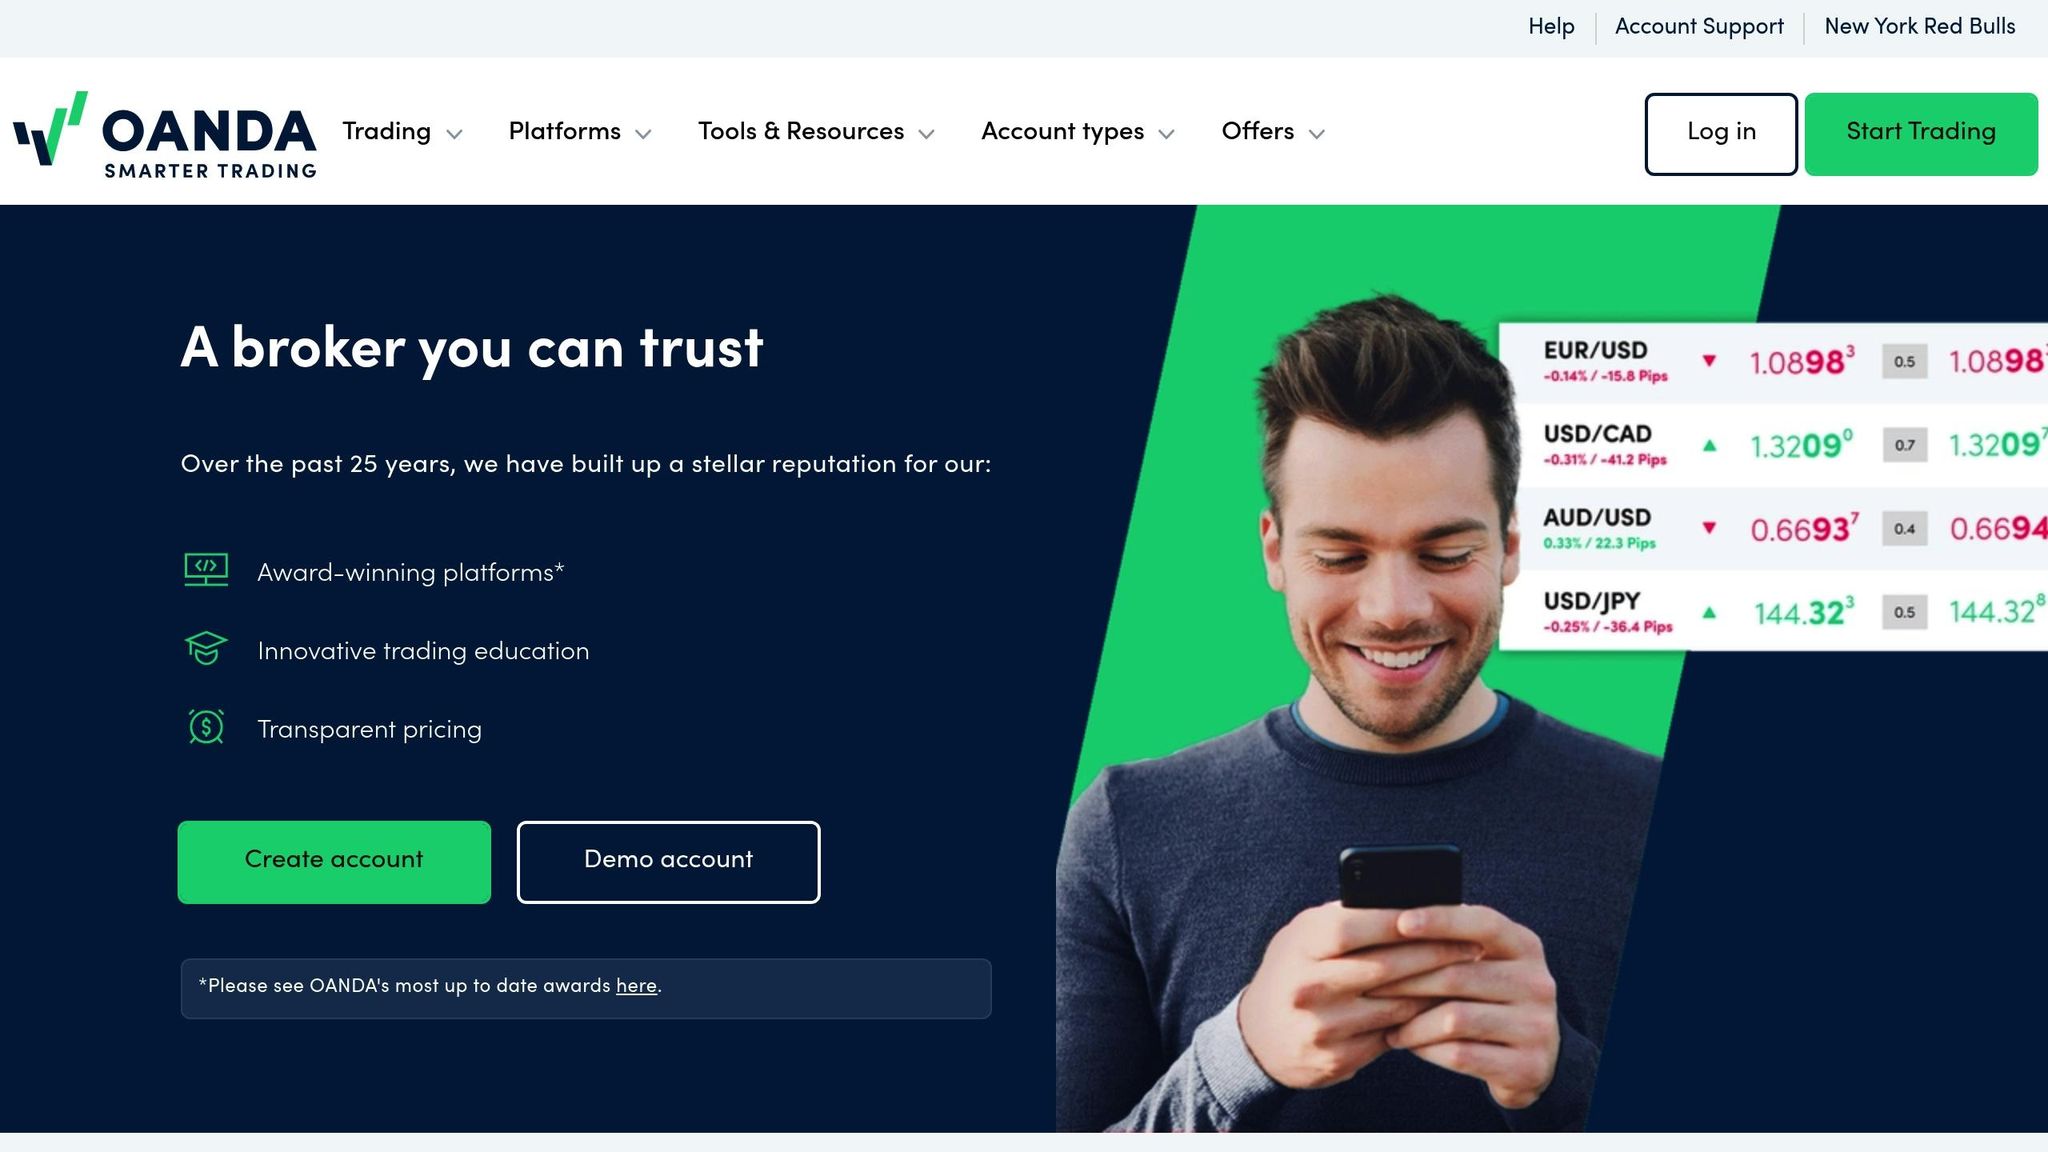Open the Tools & Resources menu

[x=816, y=132]
